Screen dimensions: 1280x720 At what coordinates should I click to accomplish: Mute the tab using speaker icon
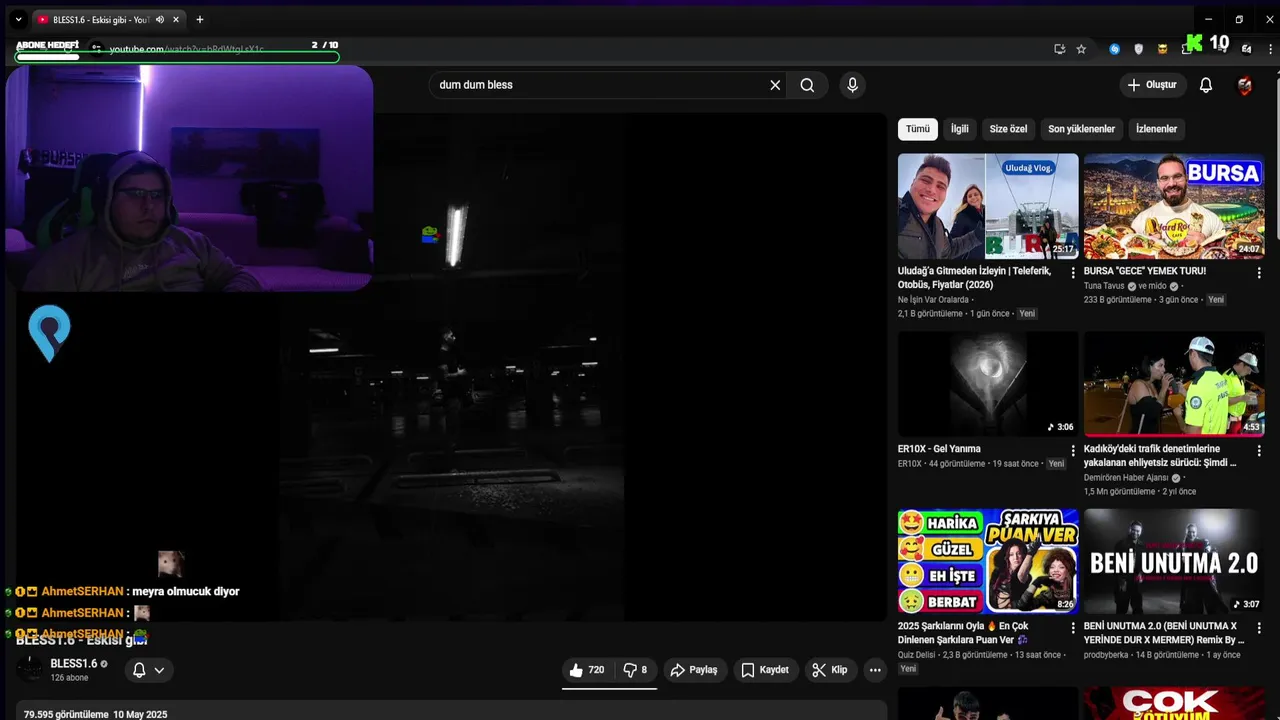[x=159, y=19]
